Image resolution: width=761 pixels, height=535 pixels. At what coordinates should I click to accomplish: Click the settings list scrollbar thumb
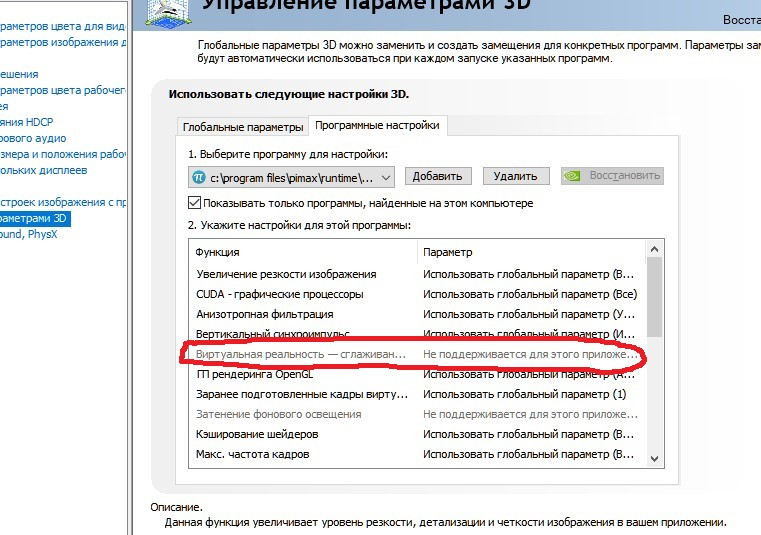pos(654,296)
